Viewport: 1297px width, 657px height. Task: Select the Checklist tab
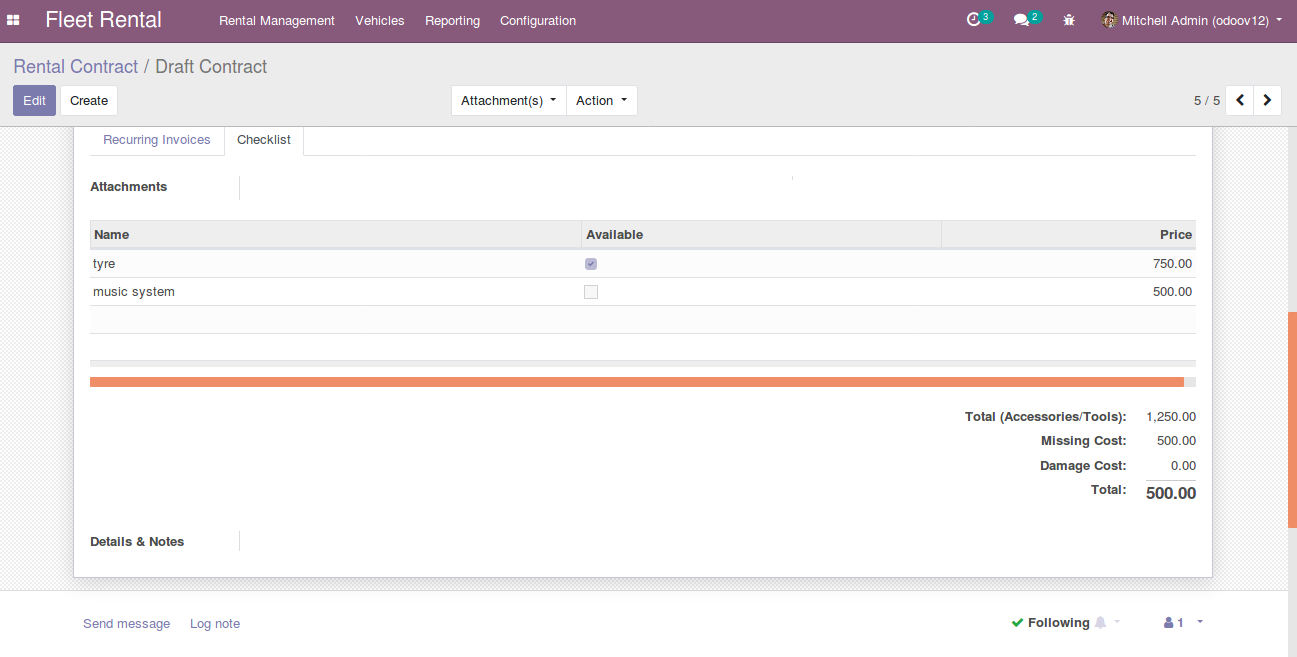[264, 140]
